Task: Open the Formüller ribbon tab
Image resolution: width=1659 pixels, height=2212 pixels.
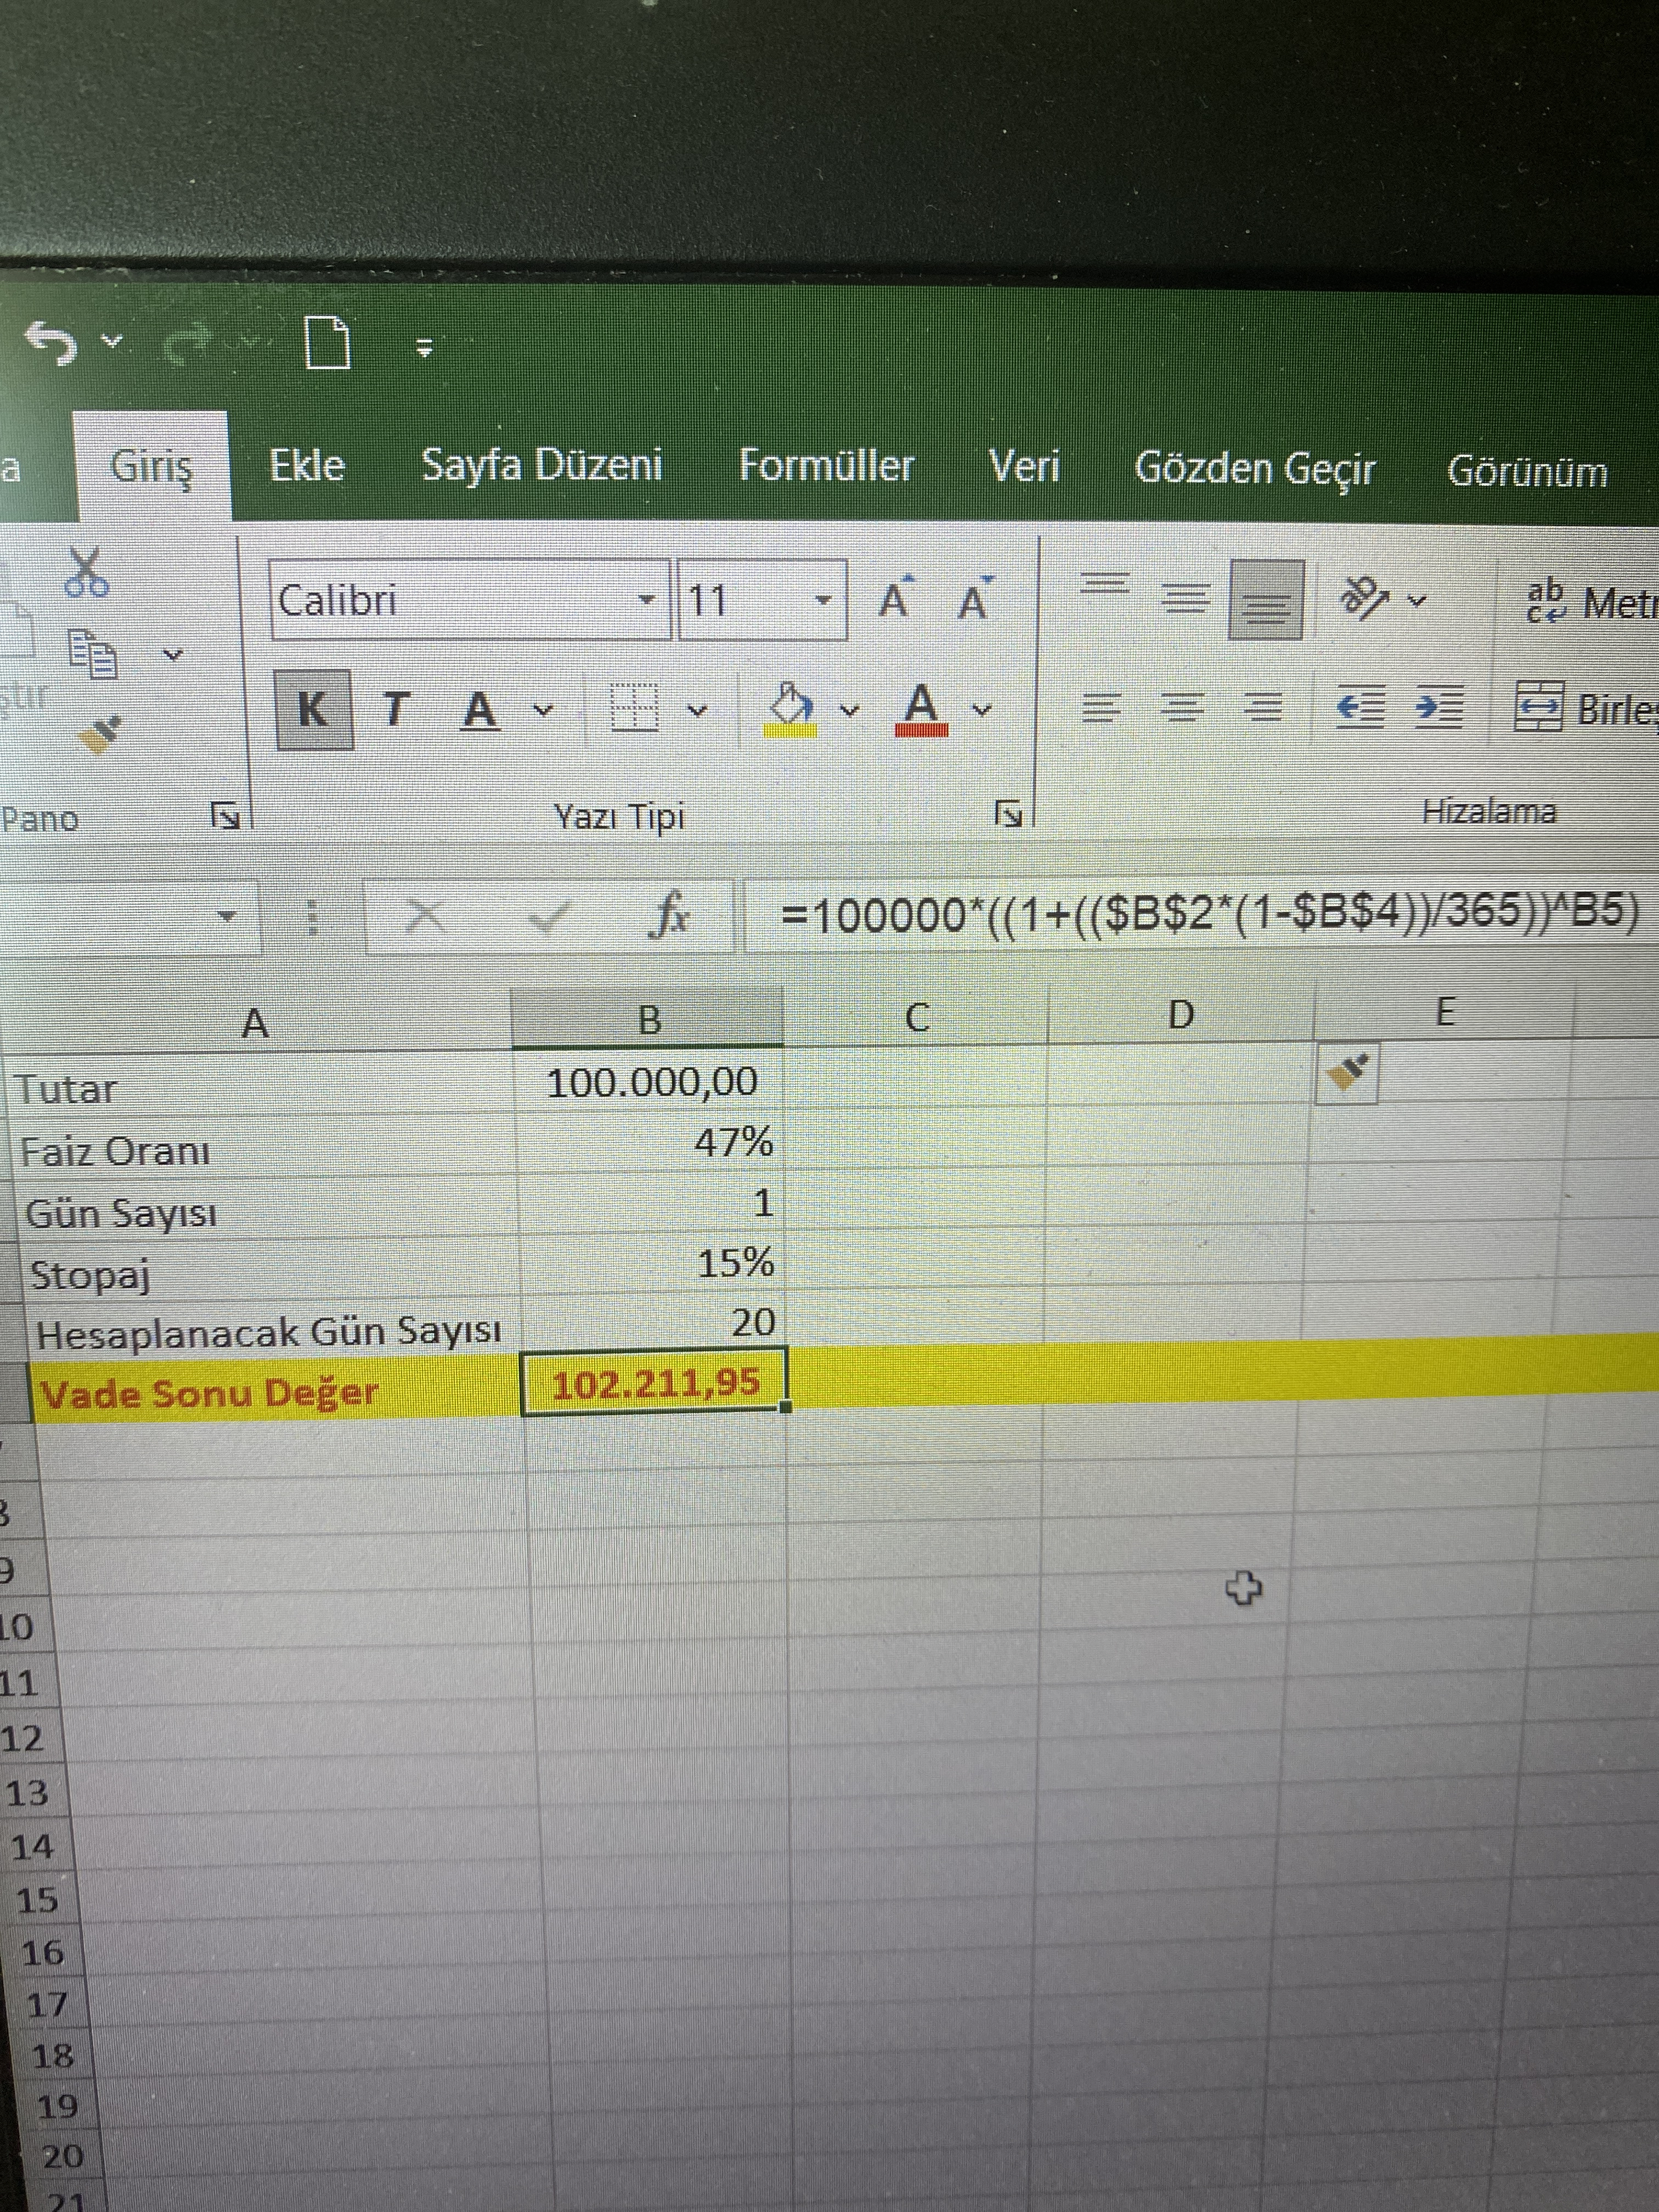Action: (826, 466)
